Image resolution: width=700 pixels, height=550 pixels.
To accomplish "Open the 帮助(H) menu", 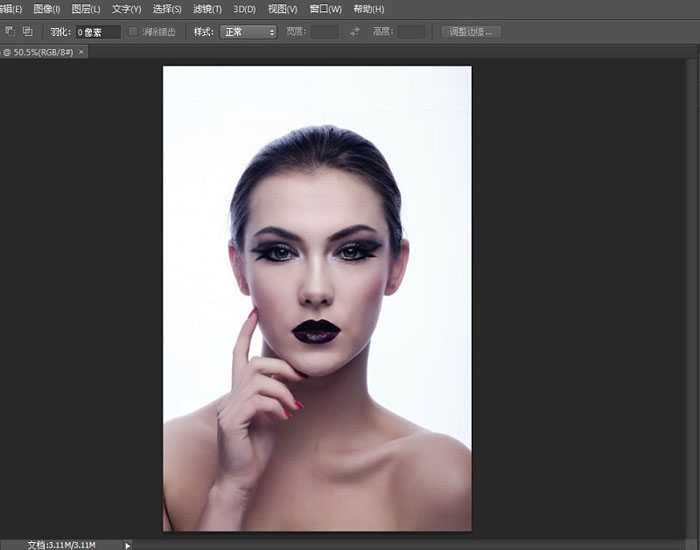I will 369,9.
